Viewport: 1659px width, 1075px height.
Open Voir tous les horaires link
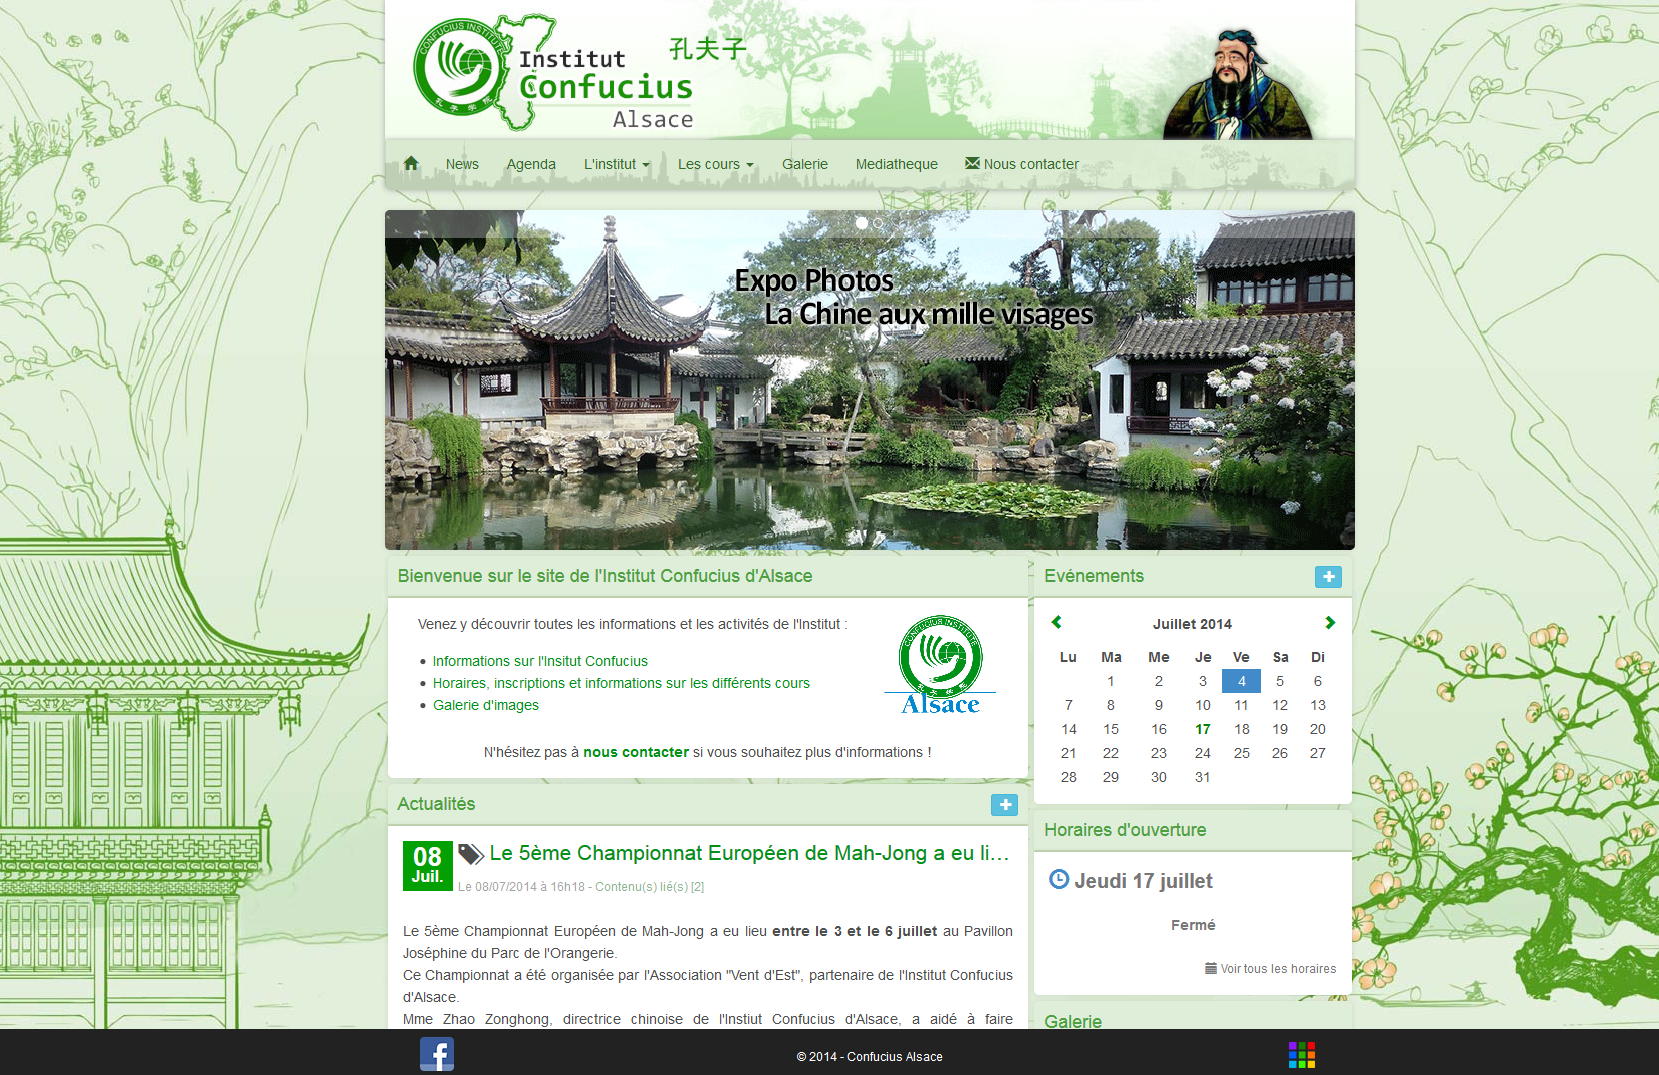[x=1270, y=969]
